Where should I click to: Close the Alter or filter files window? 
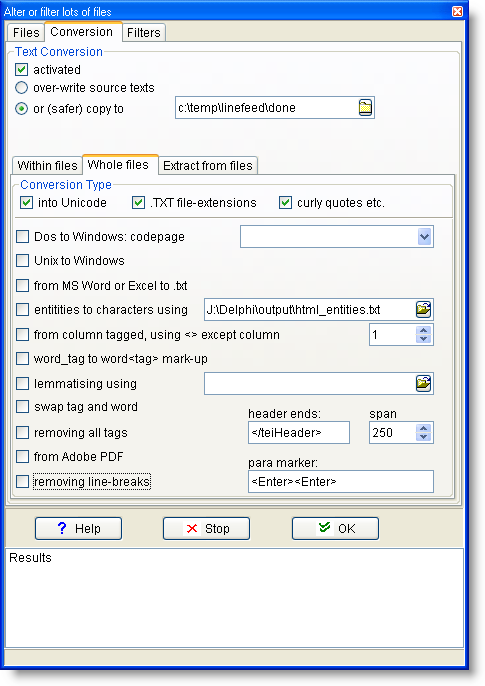click(x=457, y=11)
